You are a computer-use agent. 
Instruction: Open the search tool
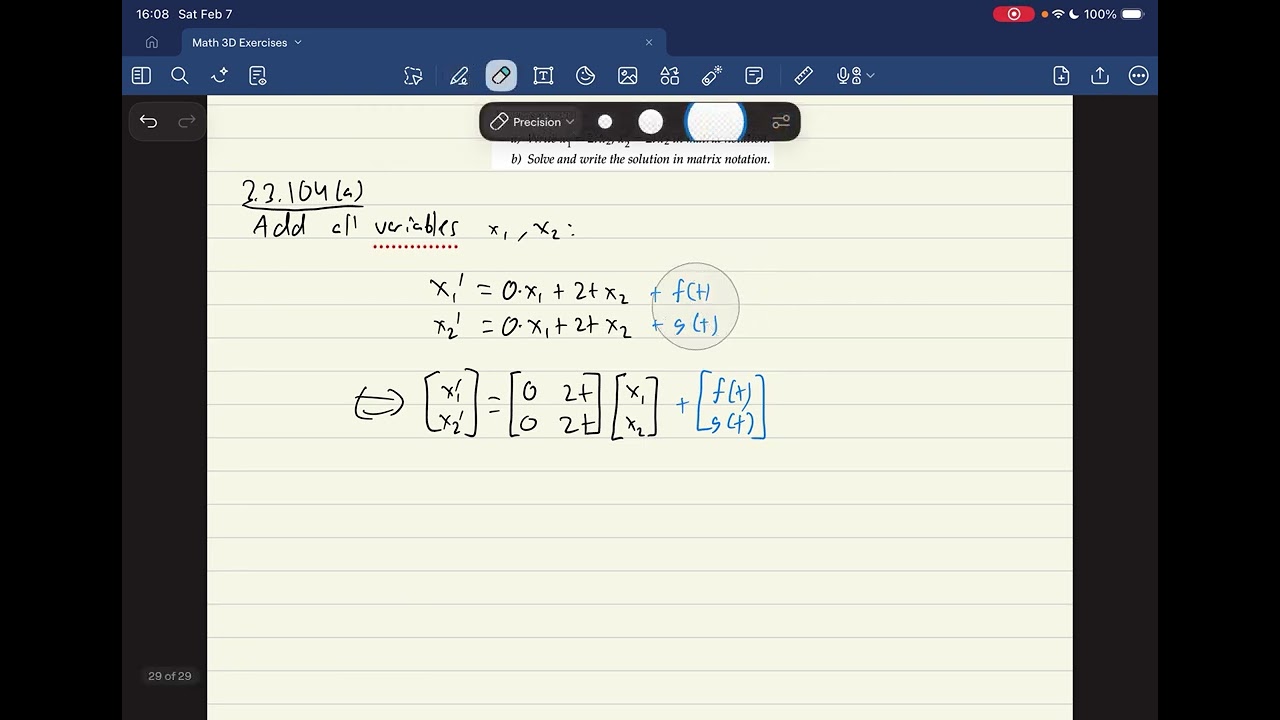180,76
